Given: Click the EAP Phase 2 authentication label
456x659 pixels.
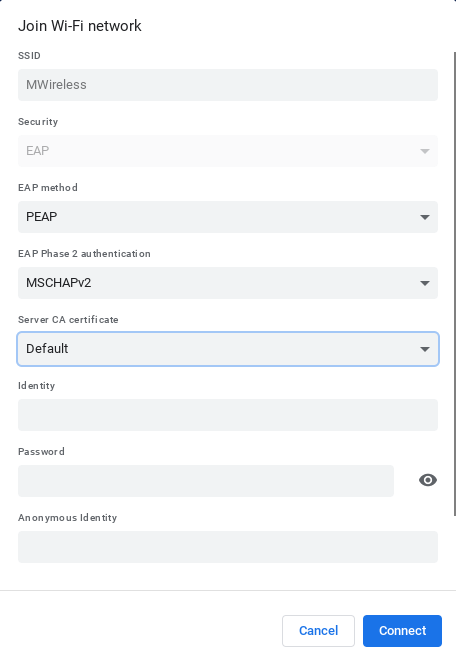Looking at the screenshot, I should pyautogui.click(x=84, y=254).
